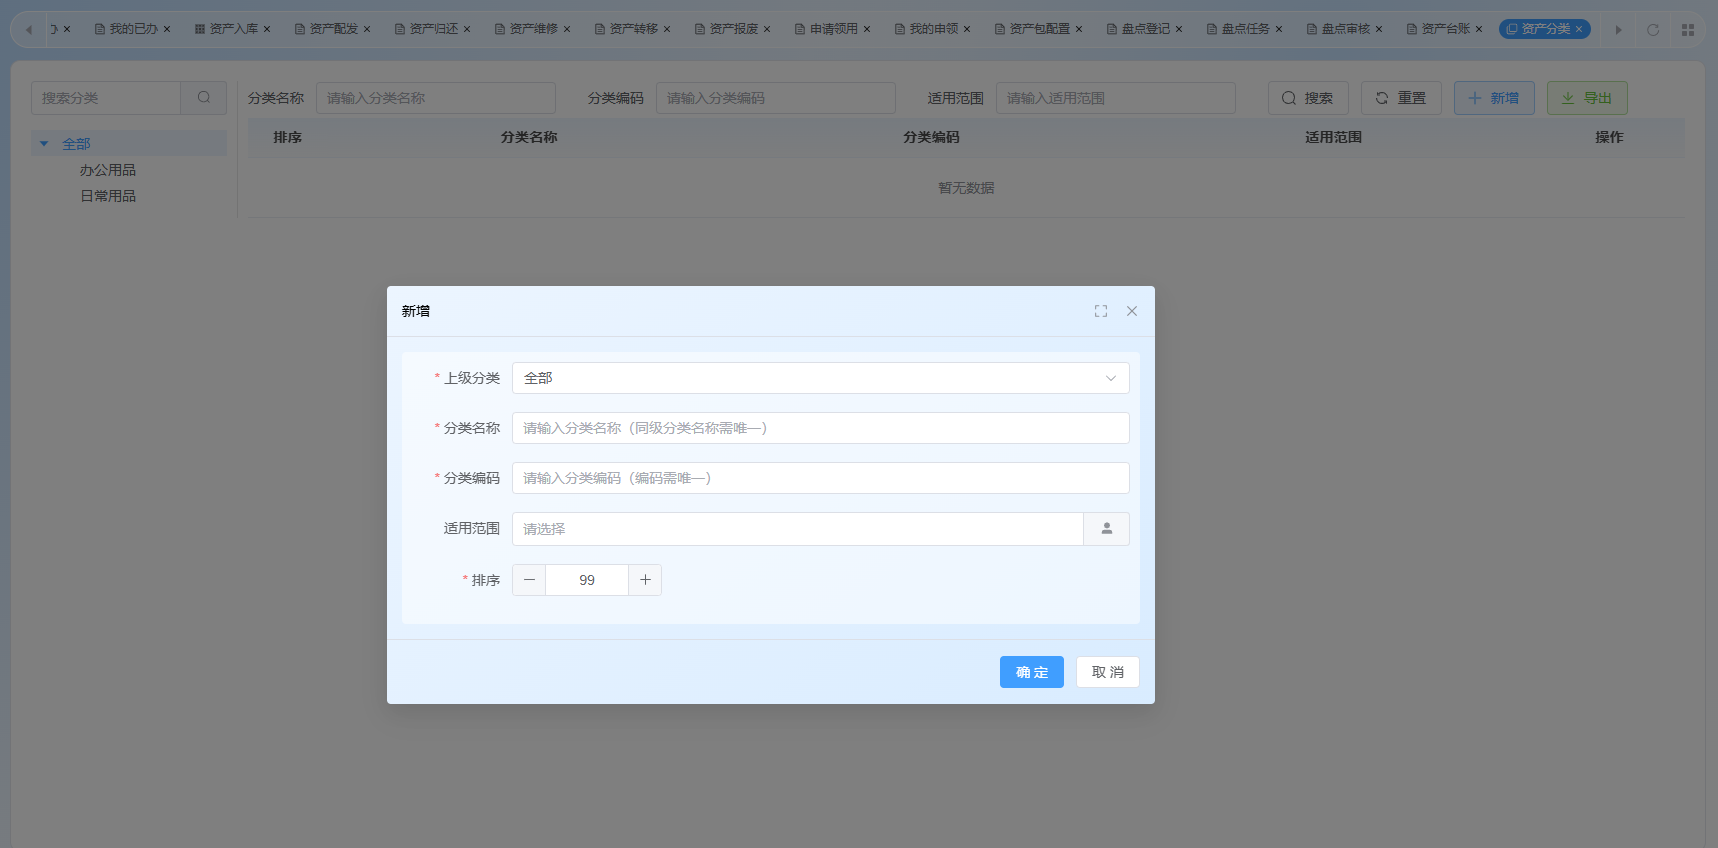This screenshot has width=1718, height=848.
Task: Click the 分类名称 column header
Action: (x=529, y=137)
